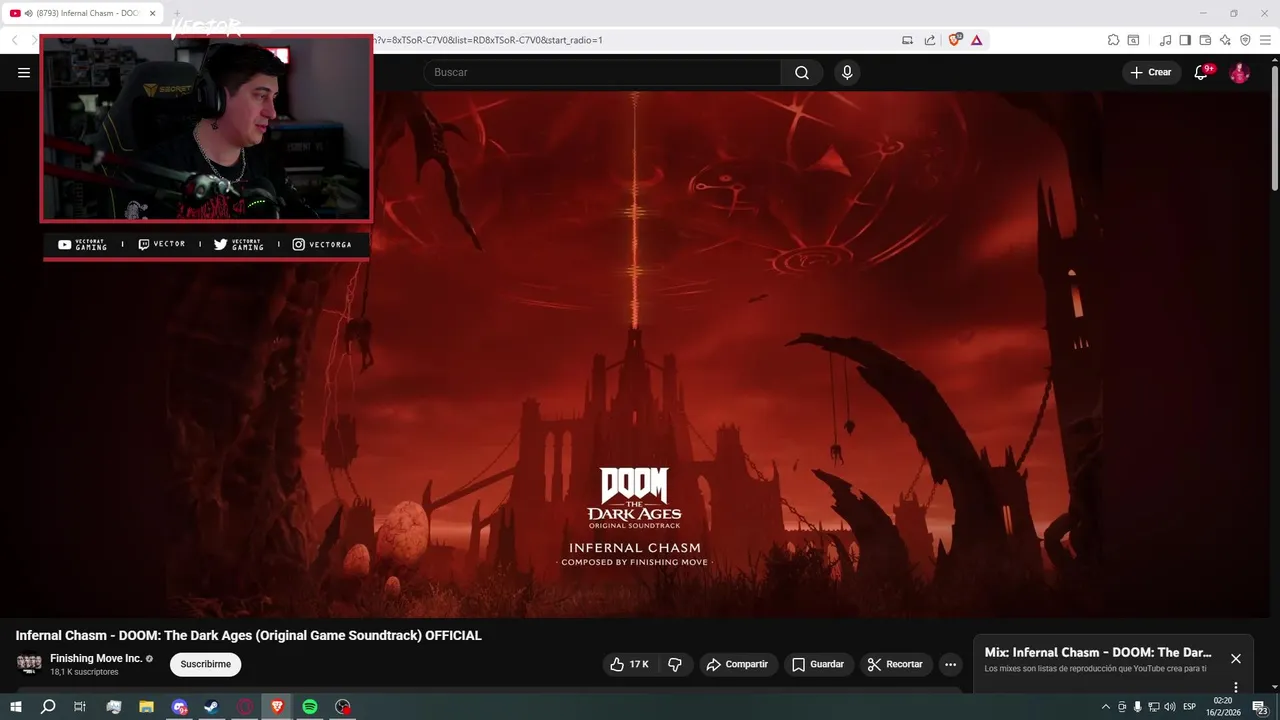Open Task View in taskbar
Screen dimensions: 1280x720
(80, 707)
